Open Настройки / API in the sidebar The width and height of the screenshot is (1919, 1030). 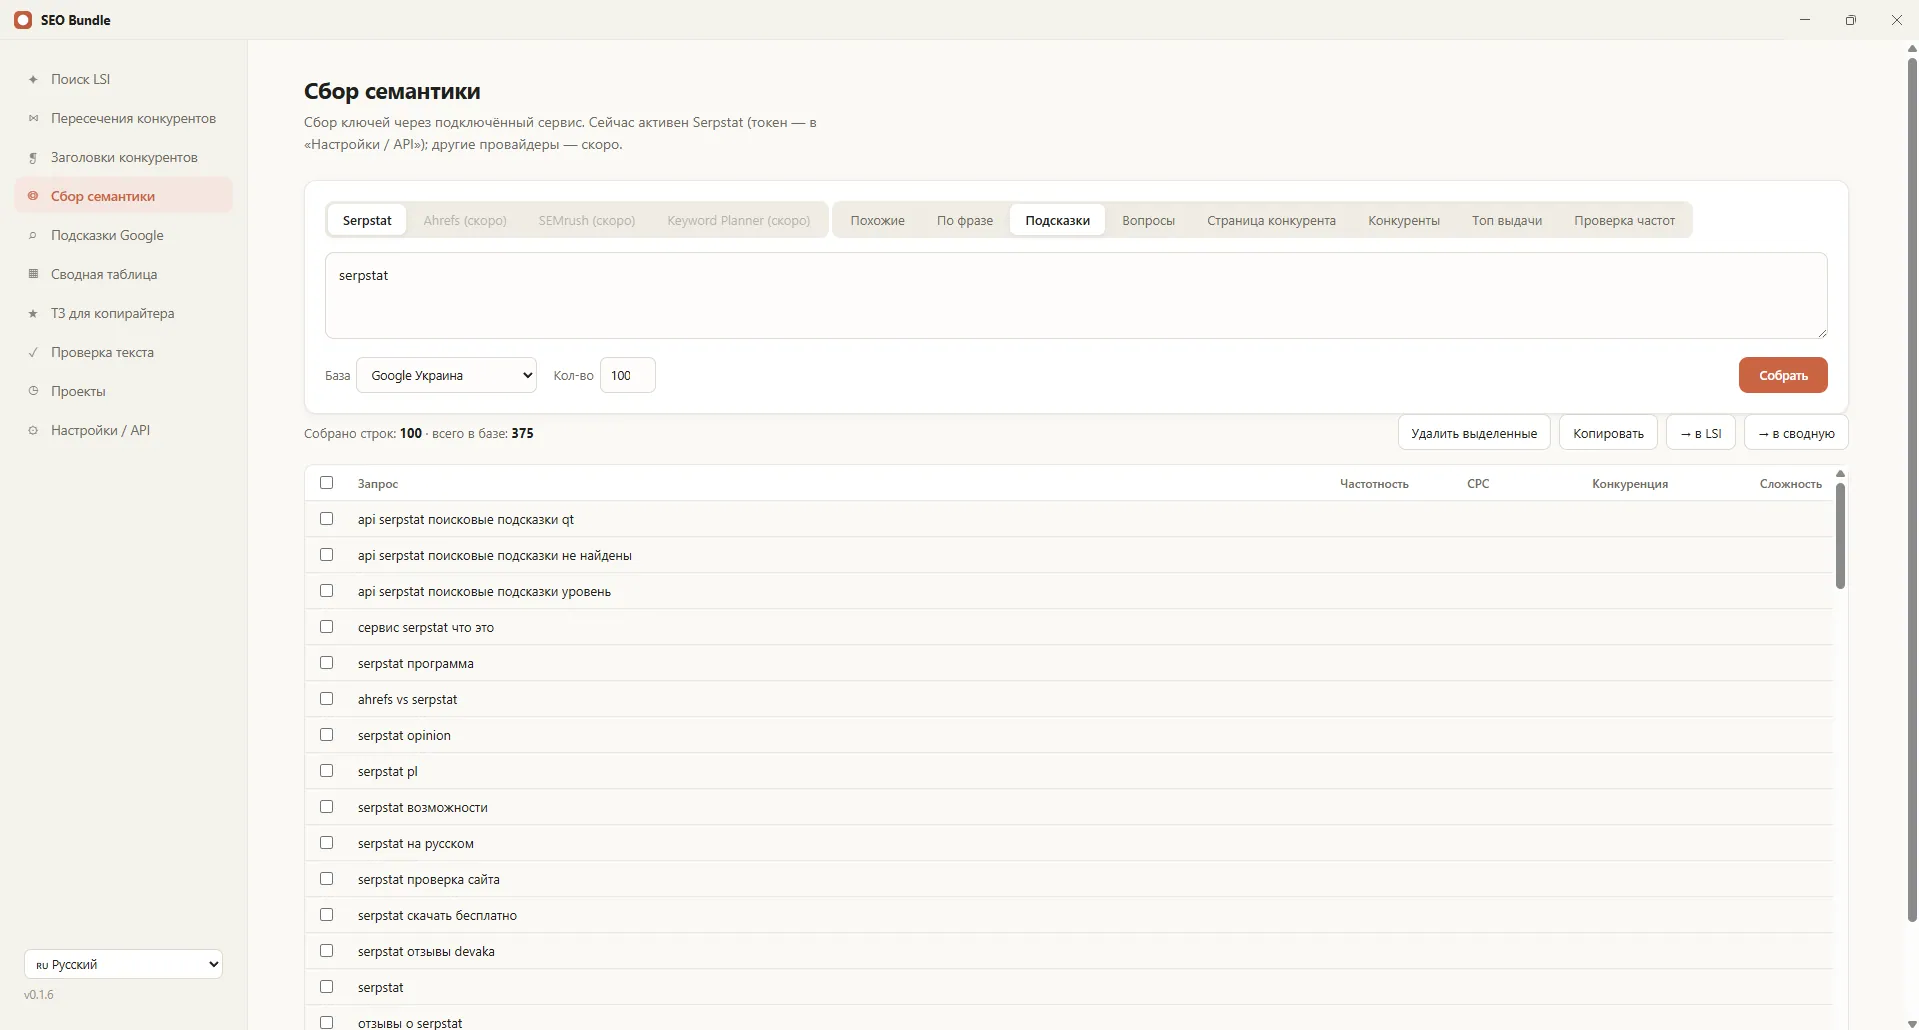click(124, 430)
